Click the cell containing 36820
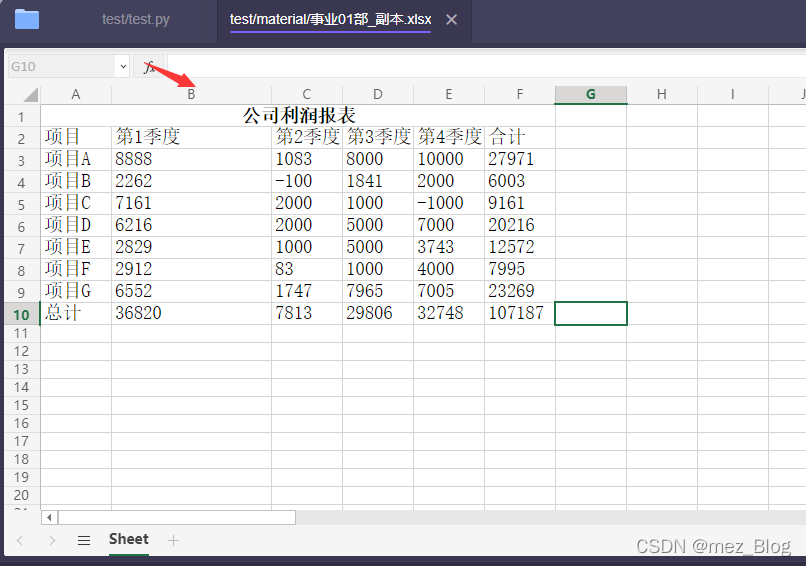Viewport: 806px width, 566px height. pyautogui.click(x=191, y=314)
